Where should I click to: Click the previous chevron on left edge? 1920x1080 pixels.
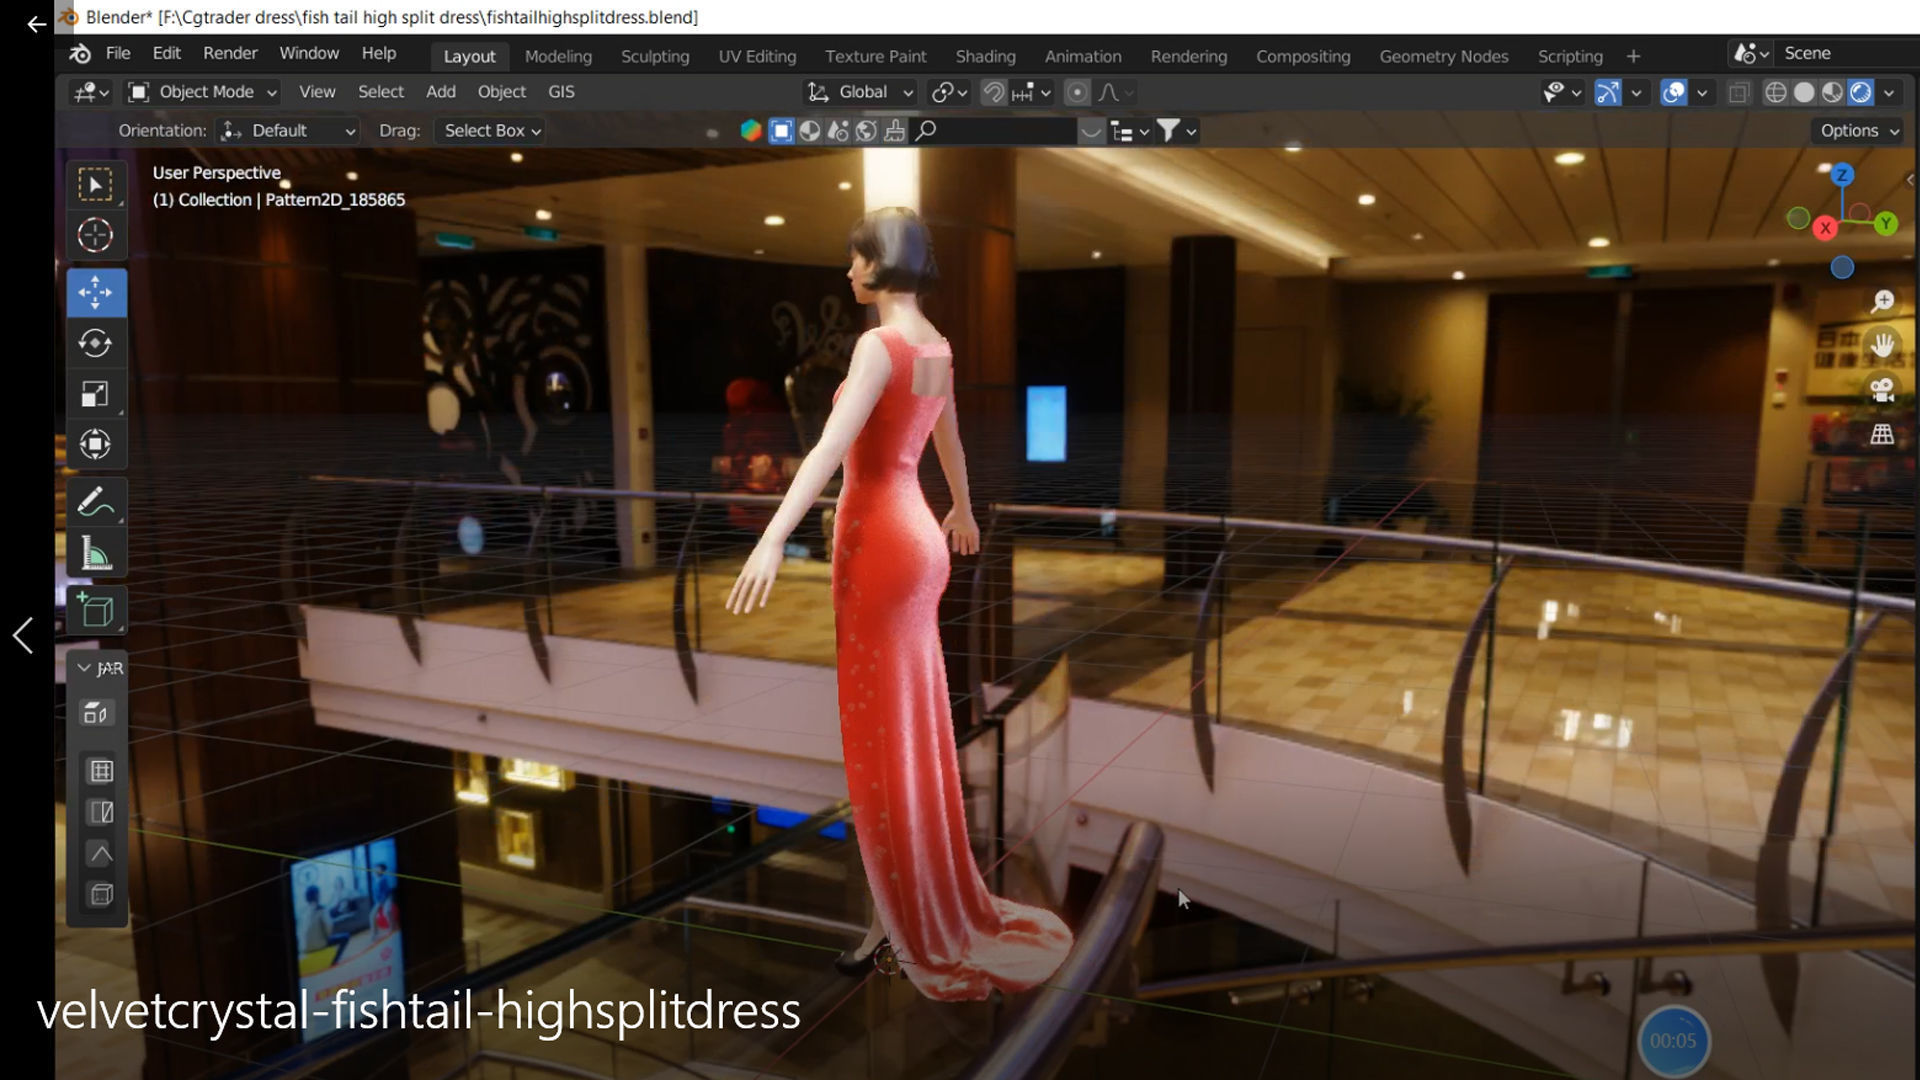23,635
